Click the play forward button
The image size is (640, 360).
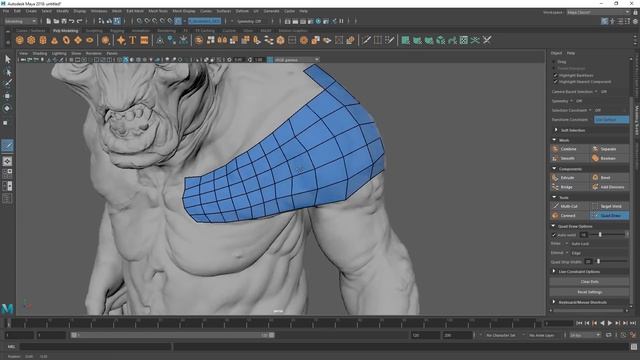coord(610,323)
